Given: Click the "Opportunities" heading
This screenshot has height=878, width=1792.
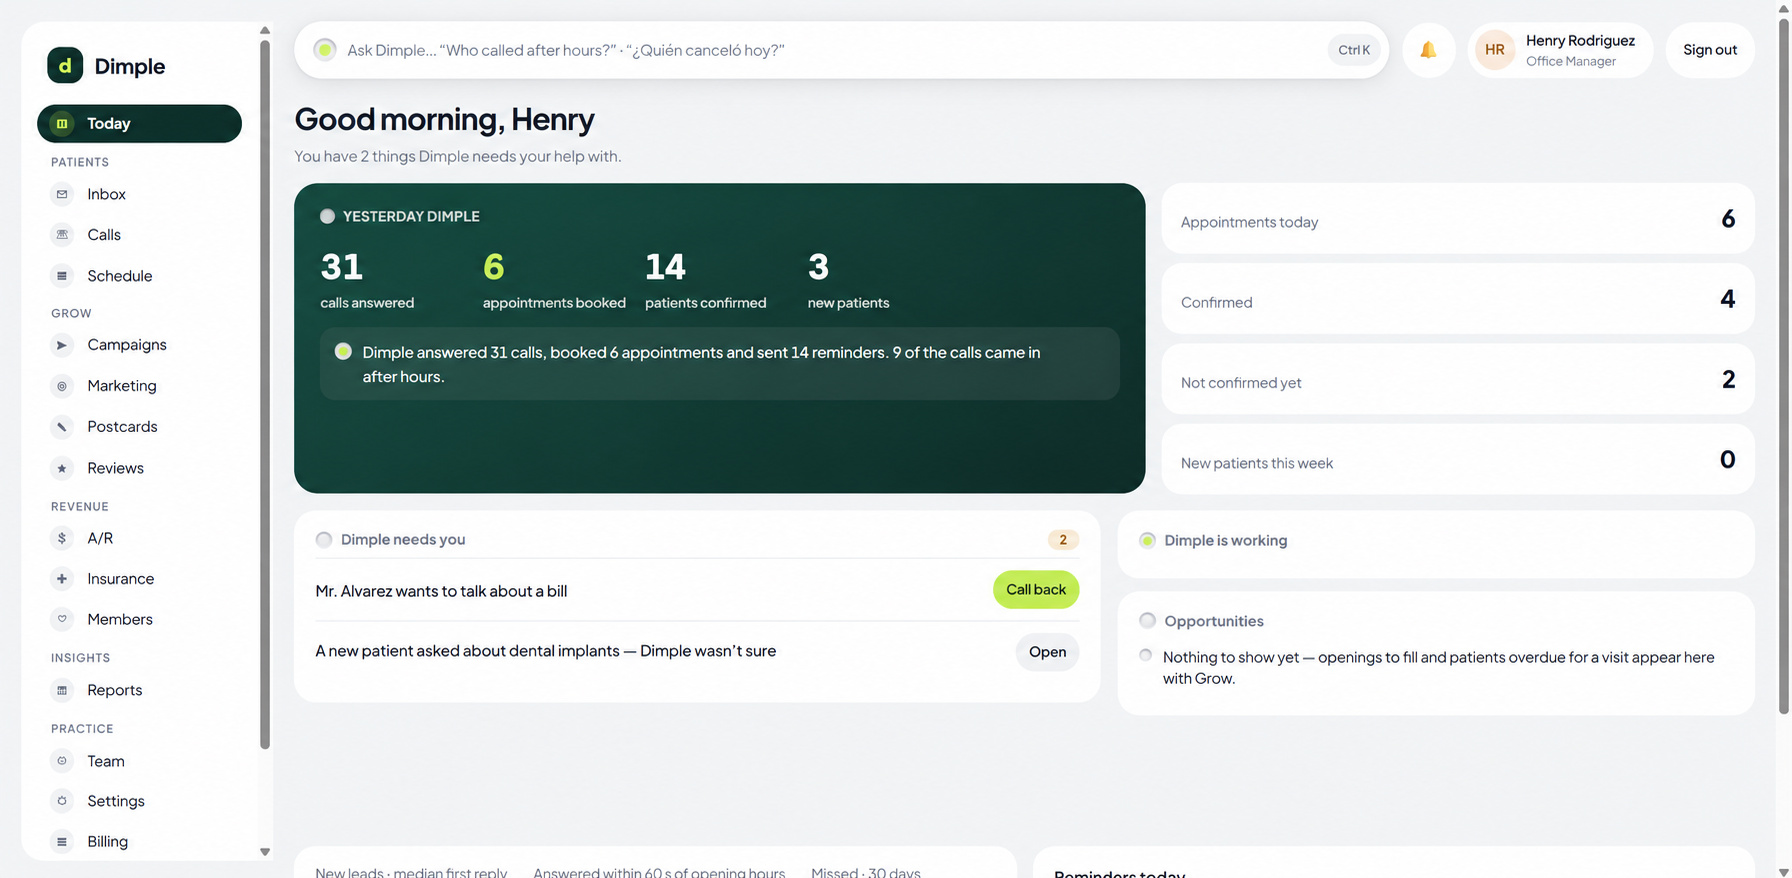Looking at the screenshot, I should pos(1214,621).
